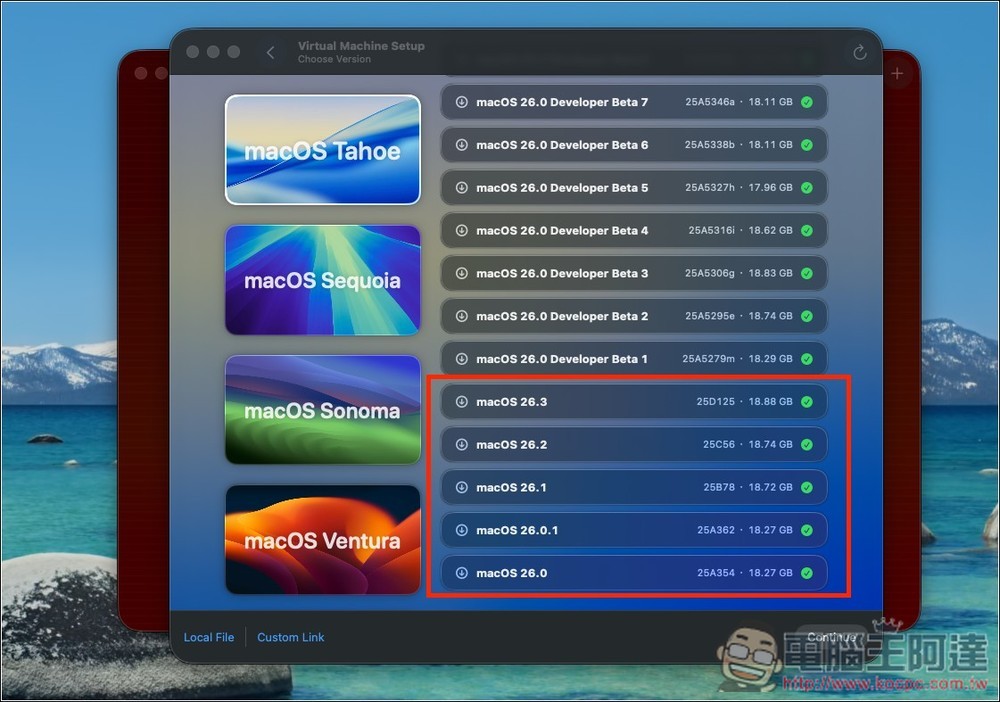Pick macOS 26.0 Developer Beta 5 label
Viewport: 1000px width, 702px height.
[x=562, y=187]
